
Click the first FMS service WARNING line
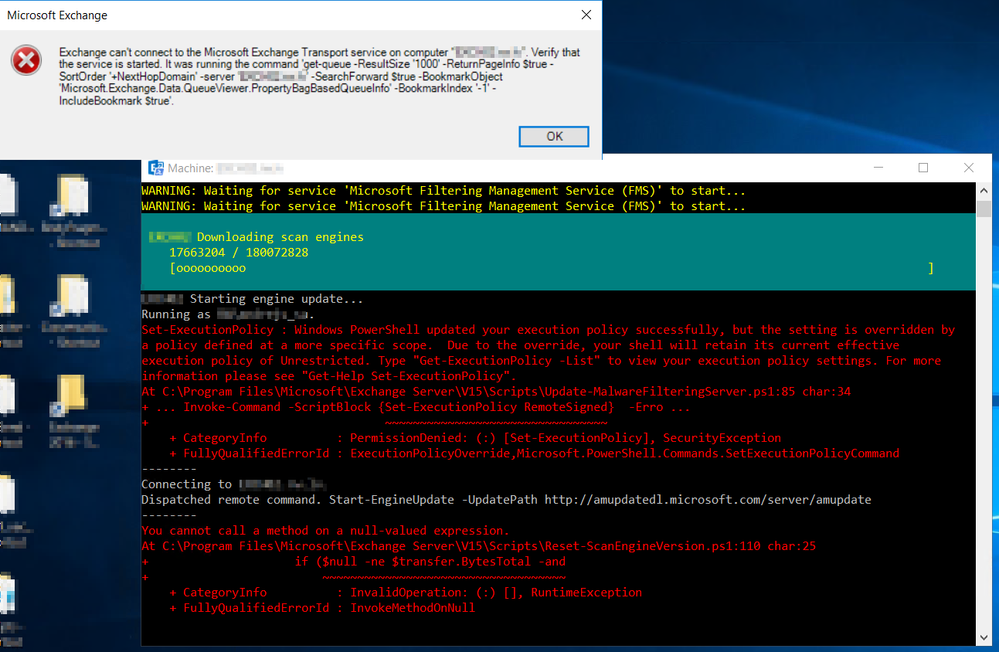point(443,191)
